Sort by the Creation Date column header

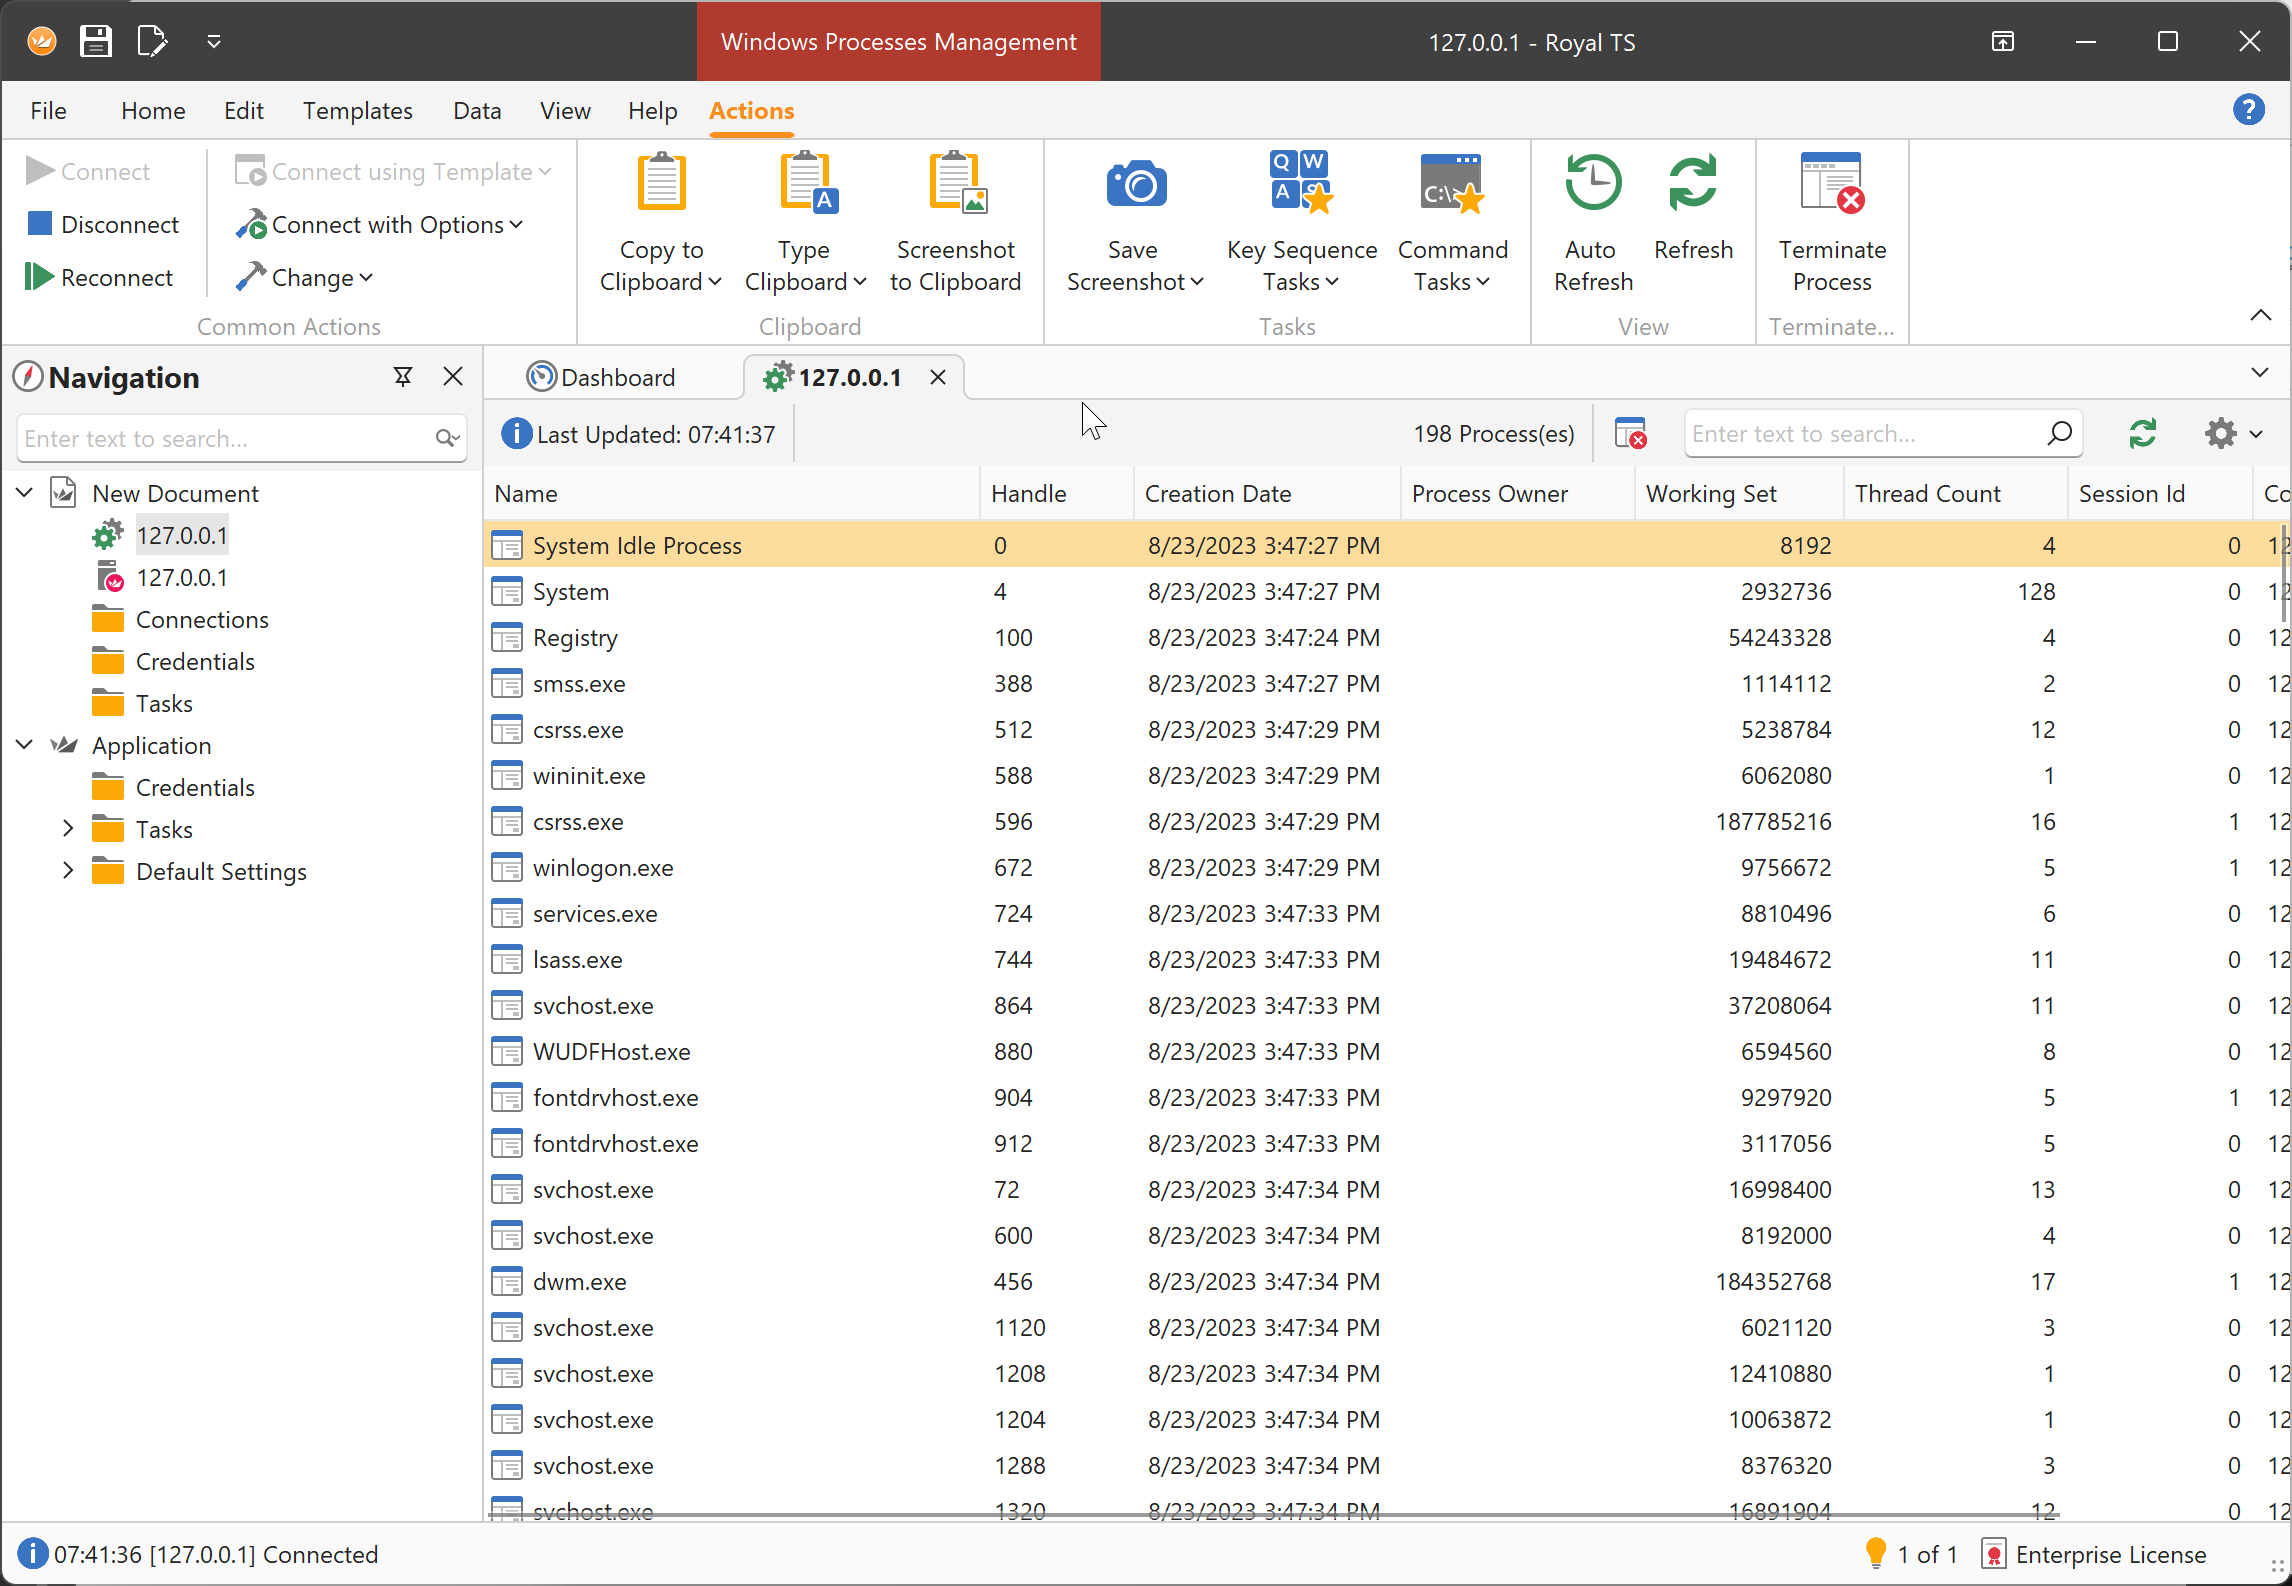click(1266, 493)
